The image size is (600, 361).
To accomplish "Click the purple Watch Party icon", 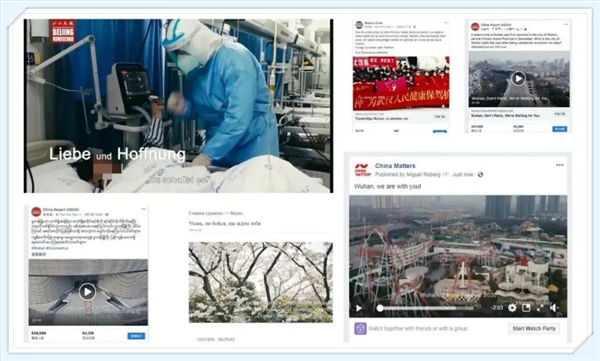I will 360,328.
